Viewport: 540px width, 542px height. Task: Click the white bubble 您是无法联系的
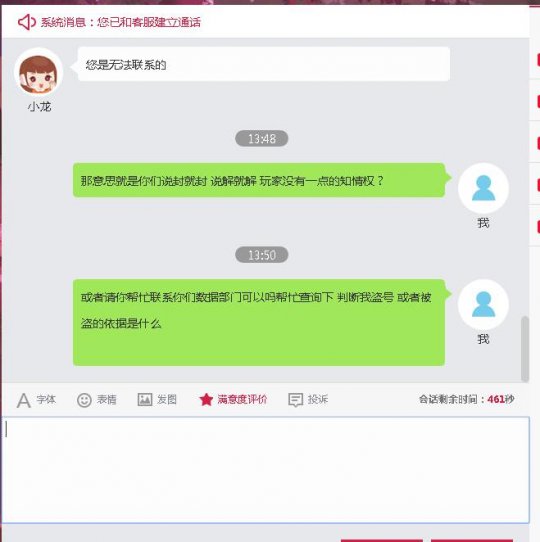264,64
